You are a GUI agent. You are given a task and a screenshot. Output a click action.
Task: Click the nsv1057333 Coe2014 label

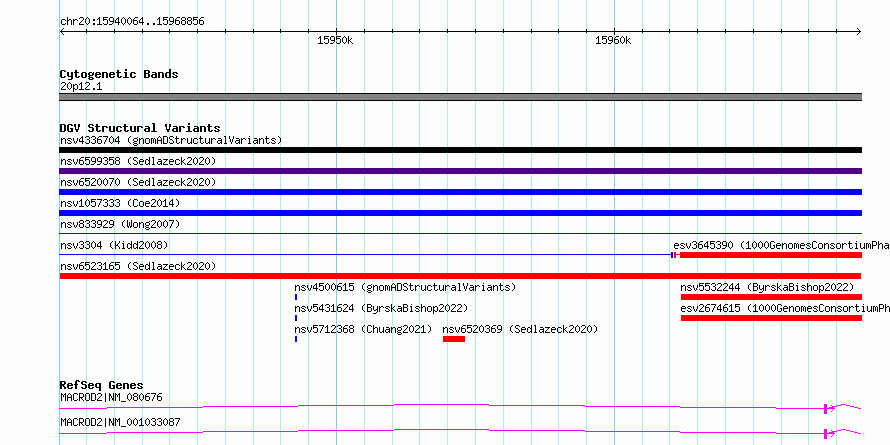[x=120, y=203]
